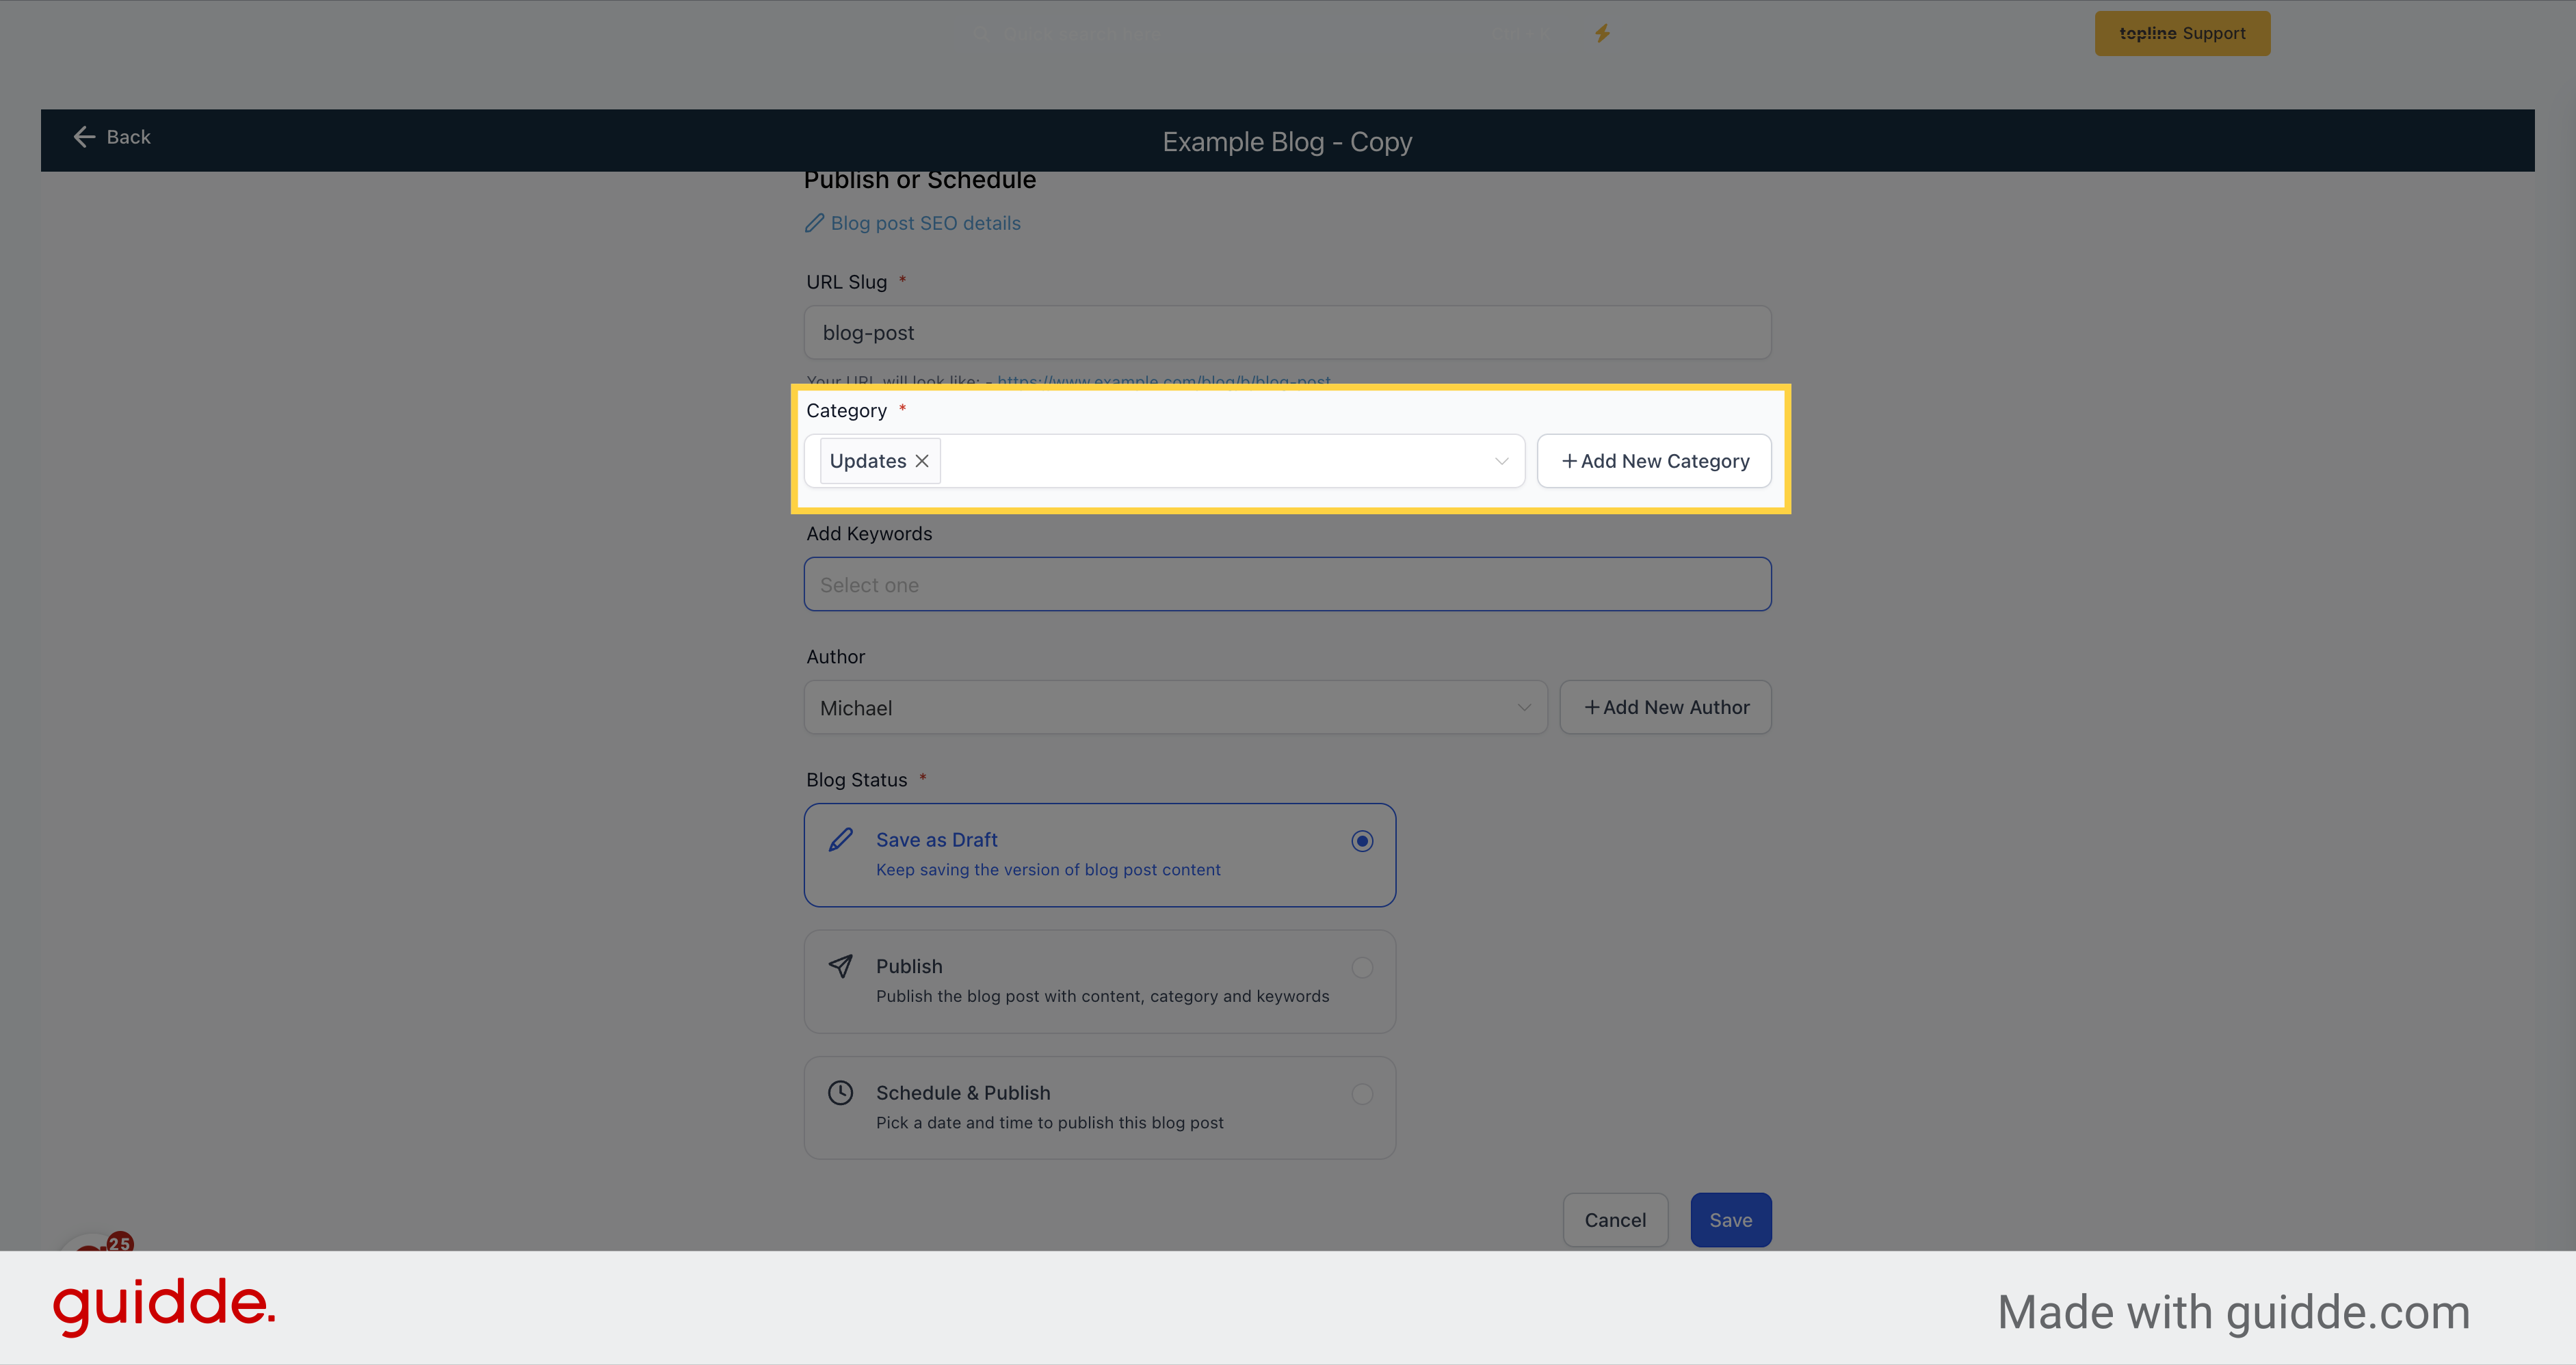Click the URL Slug input field
The width and height of the screenshot is (2576, 1365).
click(1287, 332)
